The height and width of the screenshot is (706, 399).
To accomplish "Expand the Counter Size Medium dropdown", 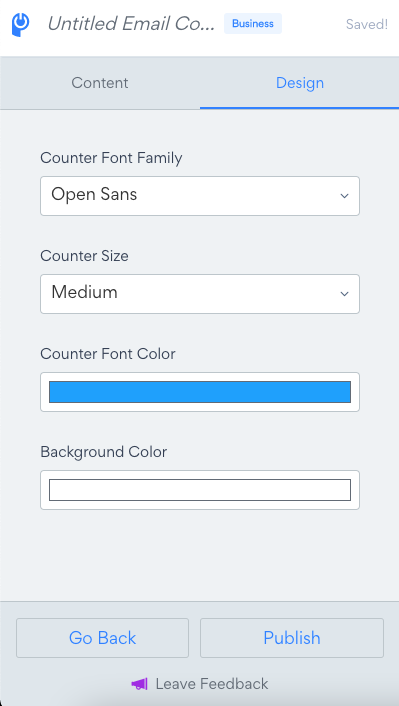I will pos(200,294).
